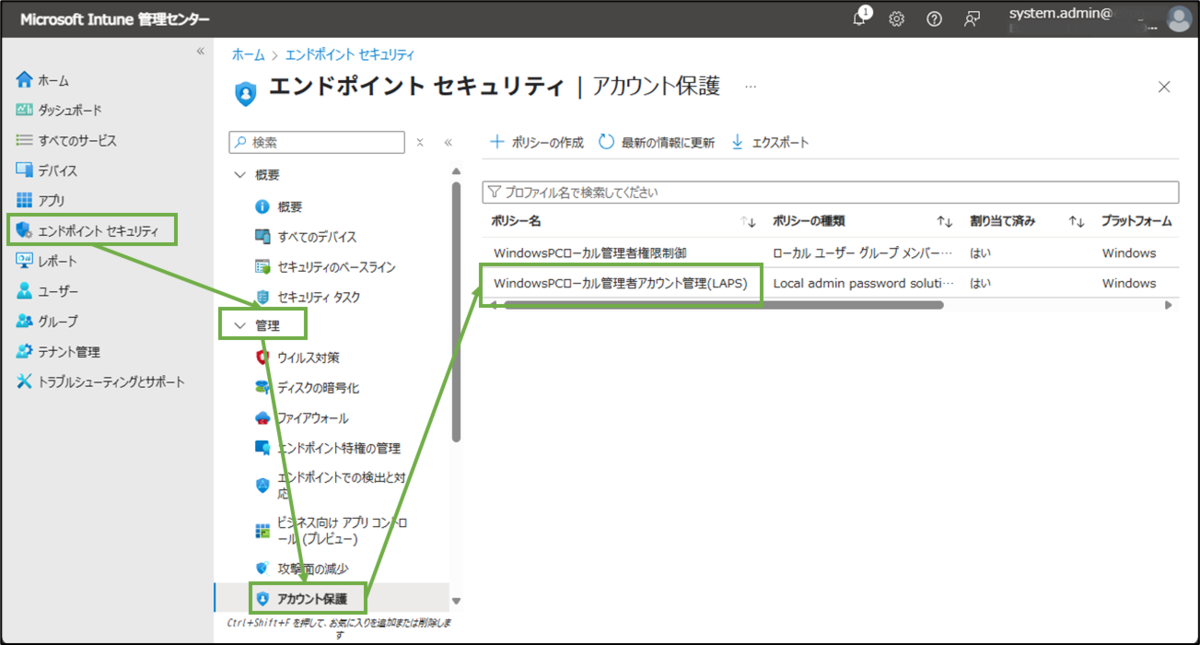
Task: Open the notifications bell icon
Action: point(861,18)
